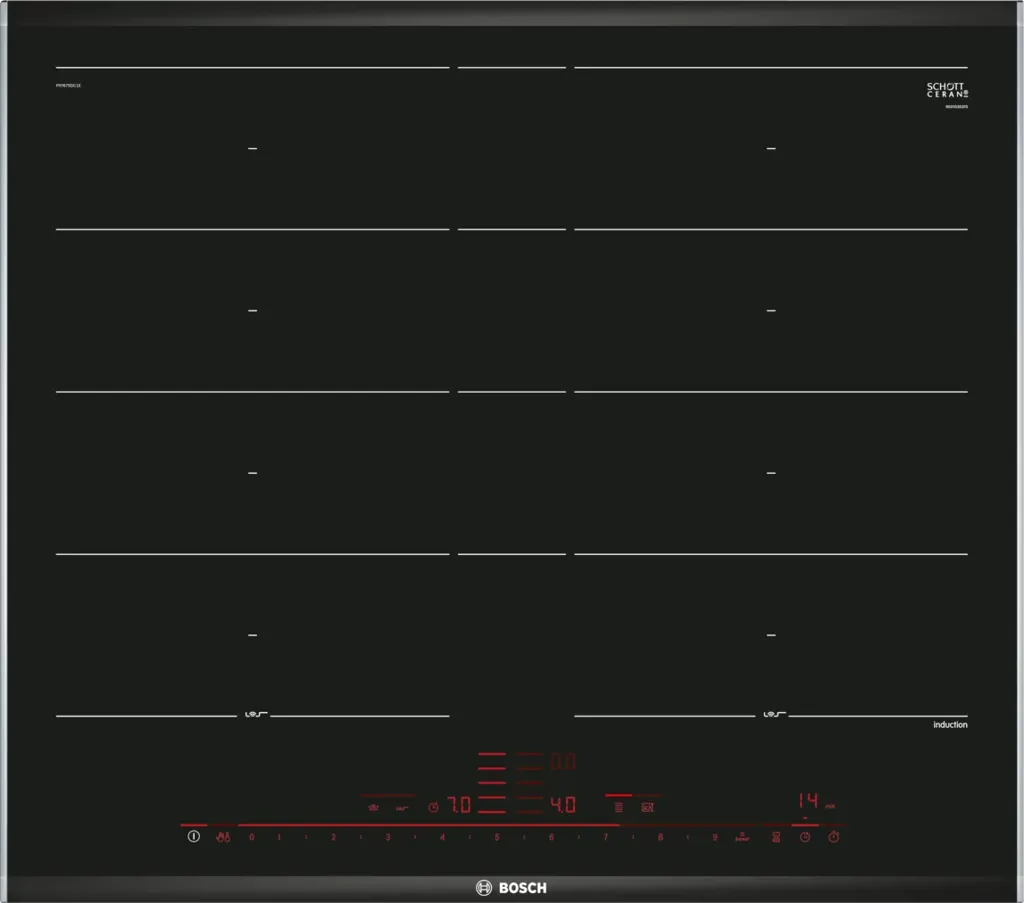Tap the clock timer symbol
This screenshot has width=1024, height=903.
(805, 837)
